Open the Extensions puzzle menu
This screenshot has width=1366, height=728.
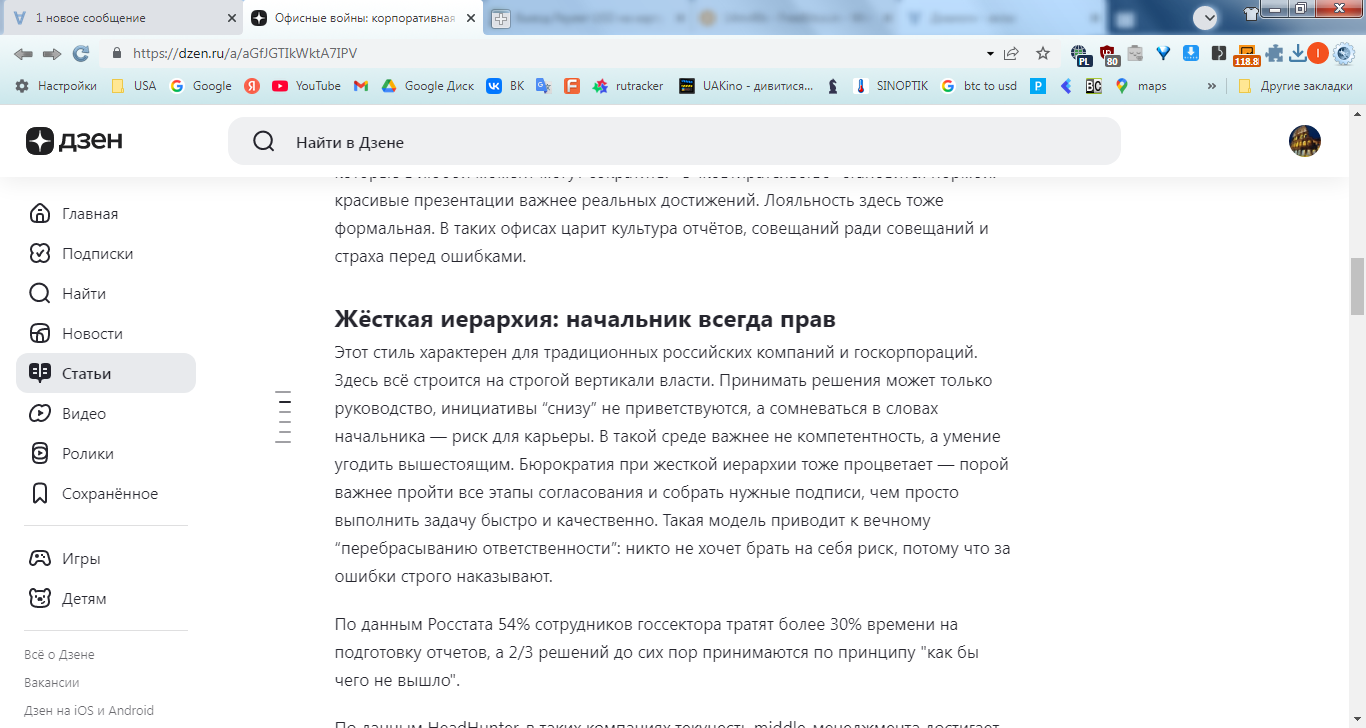pyautogui.click(x=1276, y=53)
